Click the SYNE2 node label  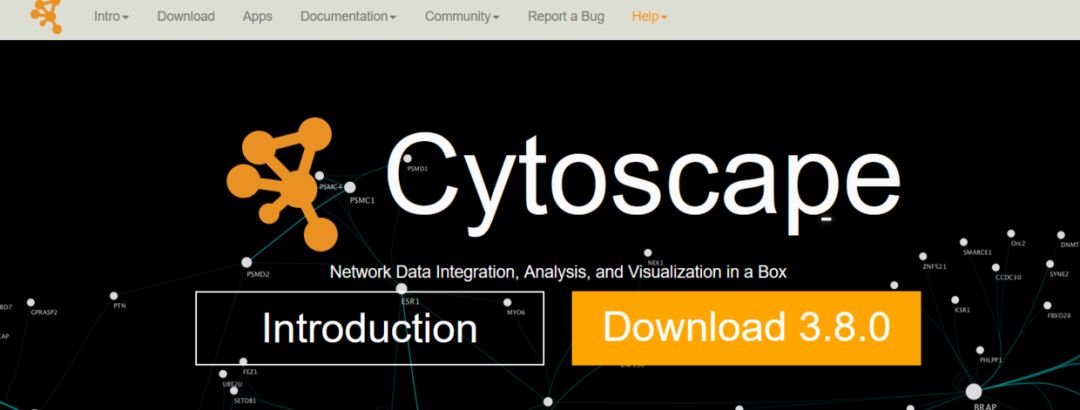pos(1059,274)
